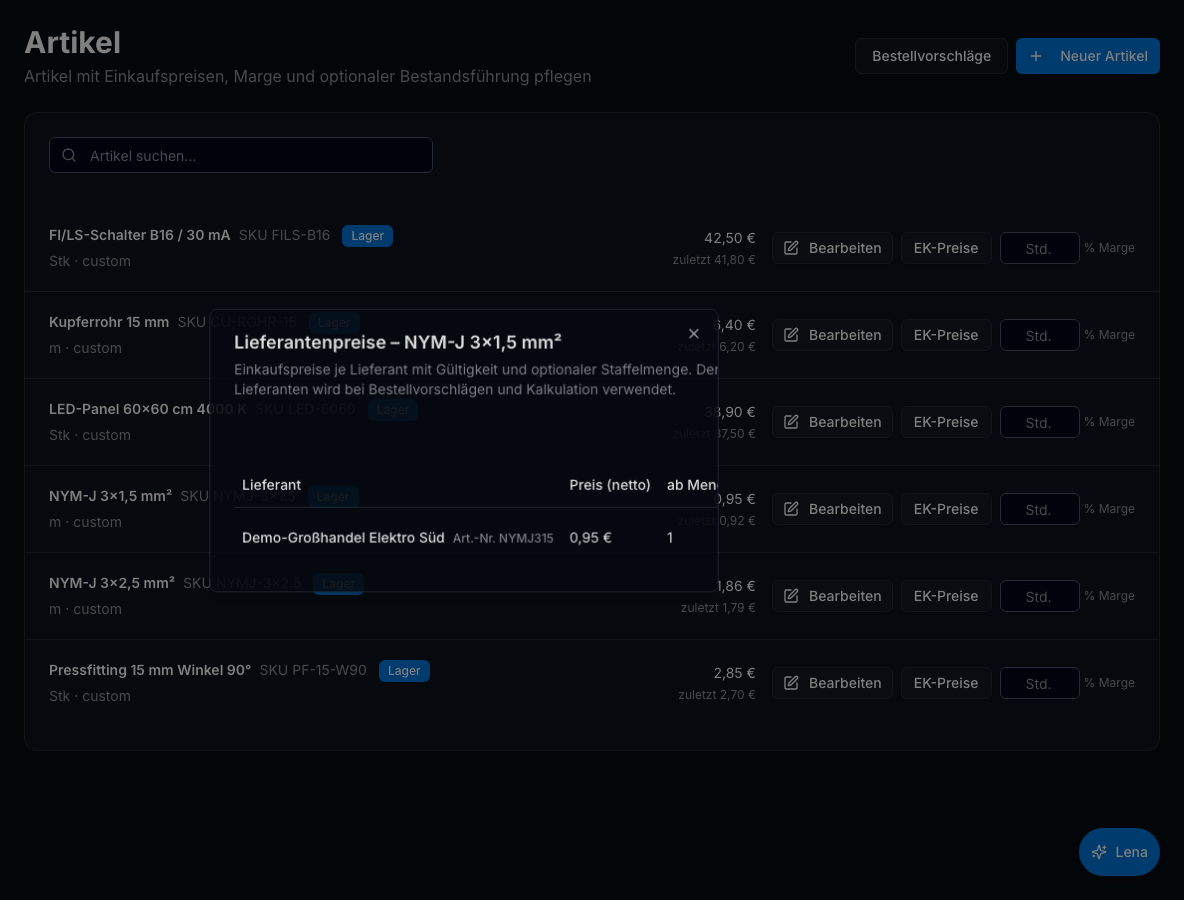Edit the NYM-J 3×1,5 mm² article
1184x900 pixels.
click(832, 508)
